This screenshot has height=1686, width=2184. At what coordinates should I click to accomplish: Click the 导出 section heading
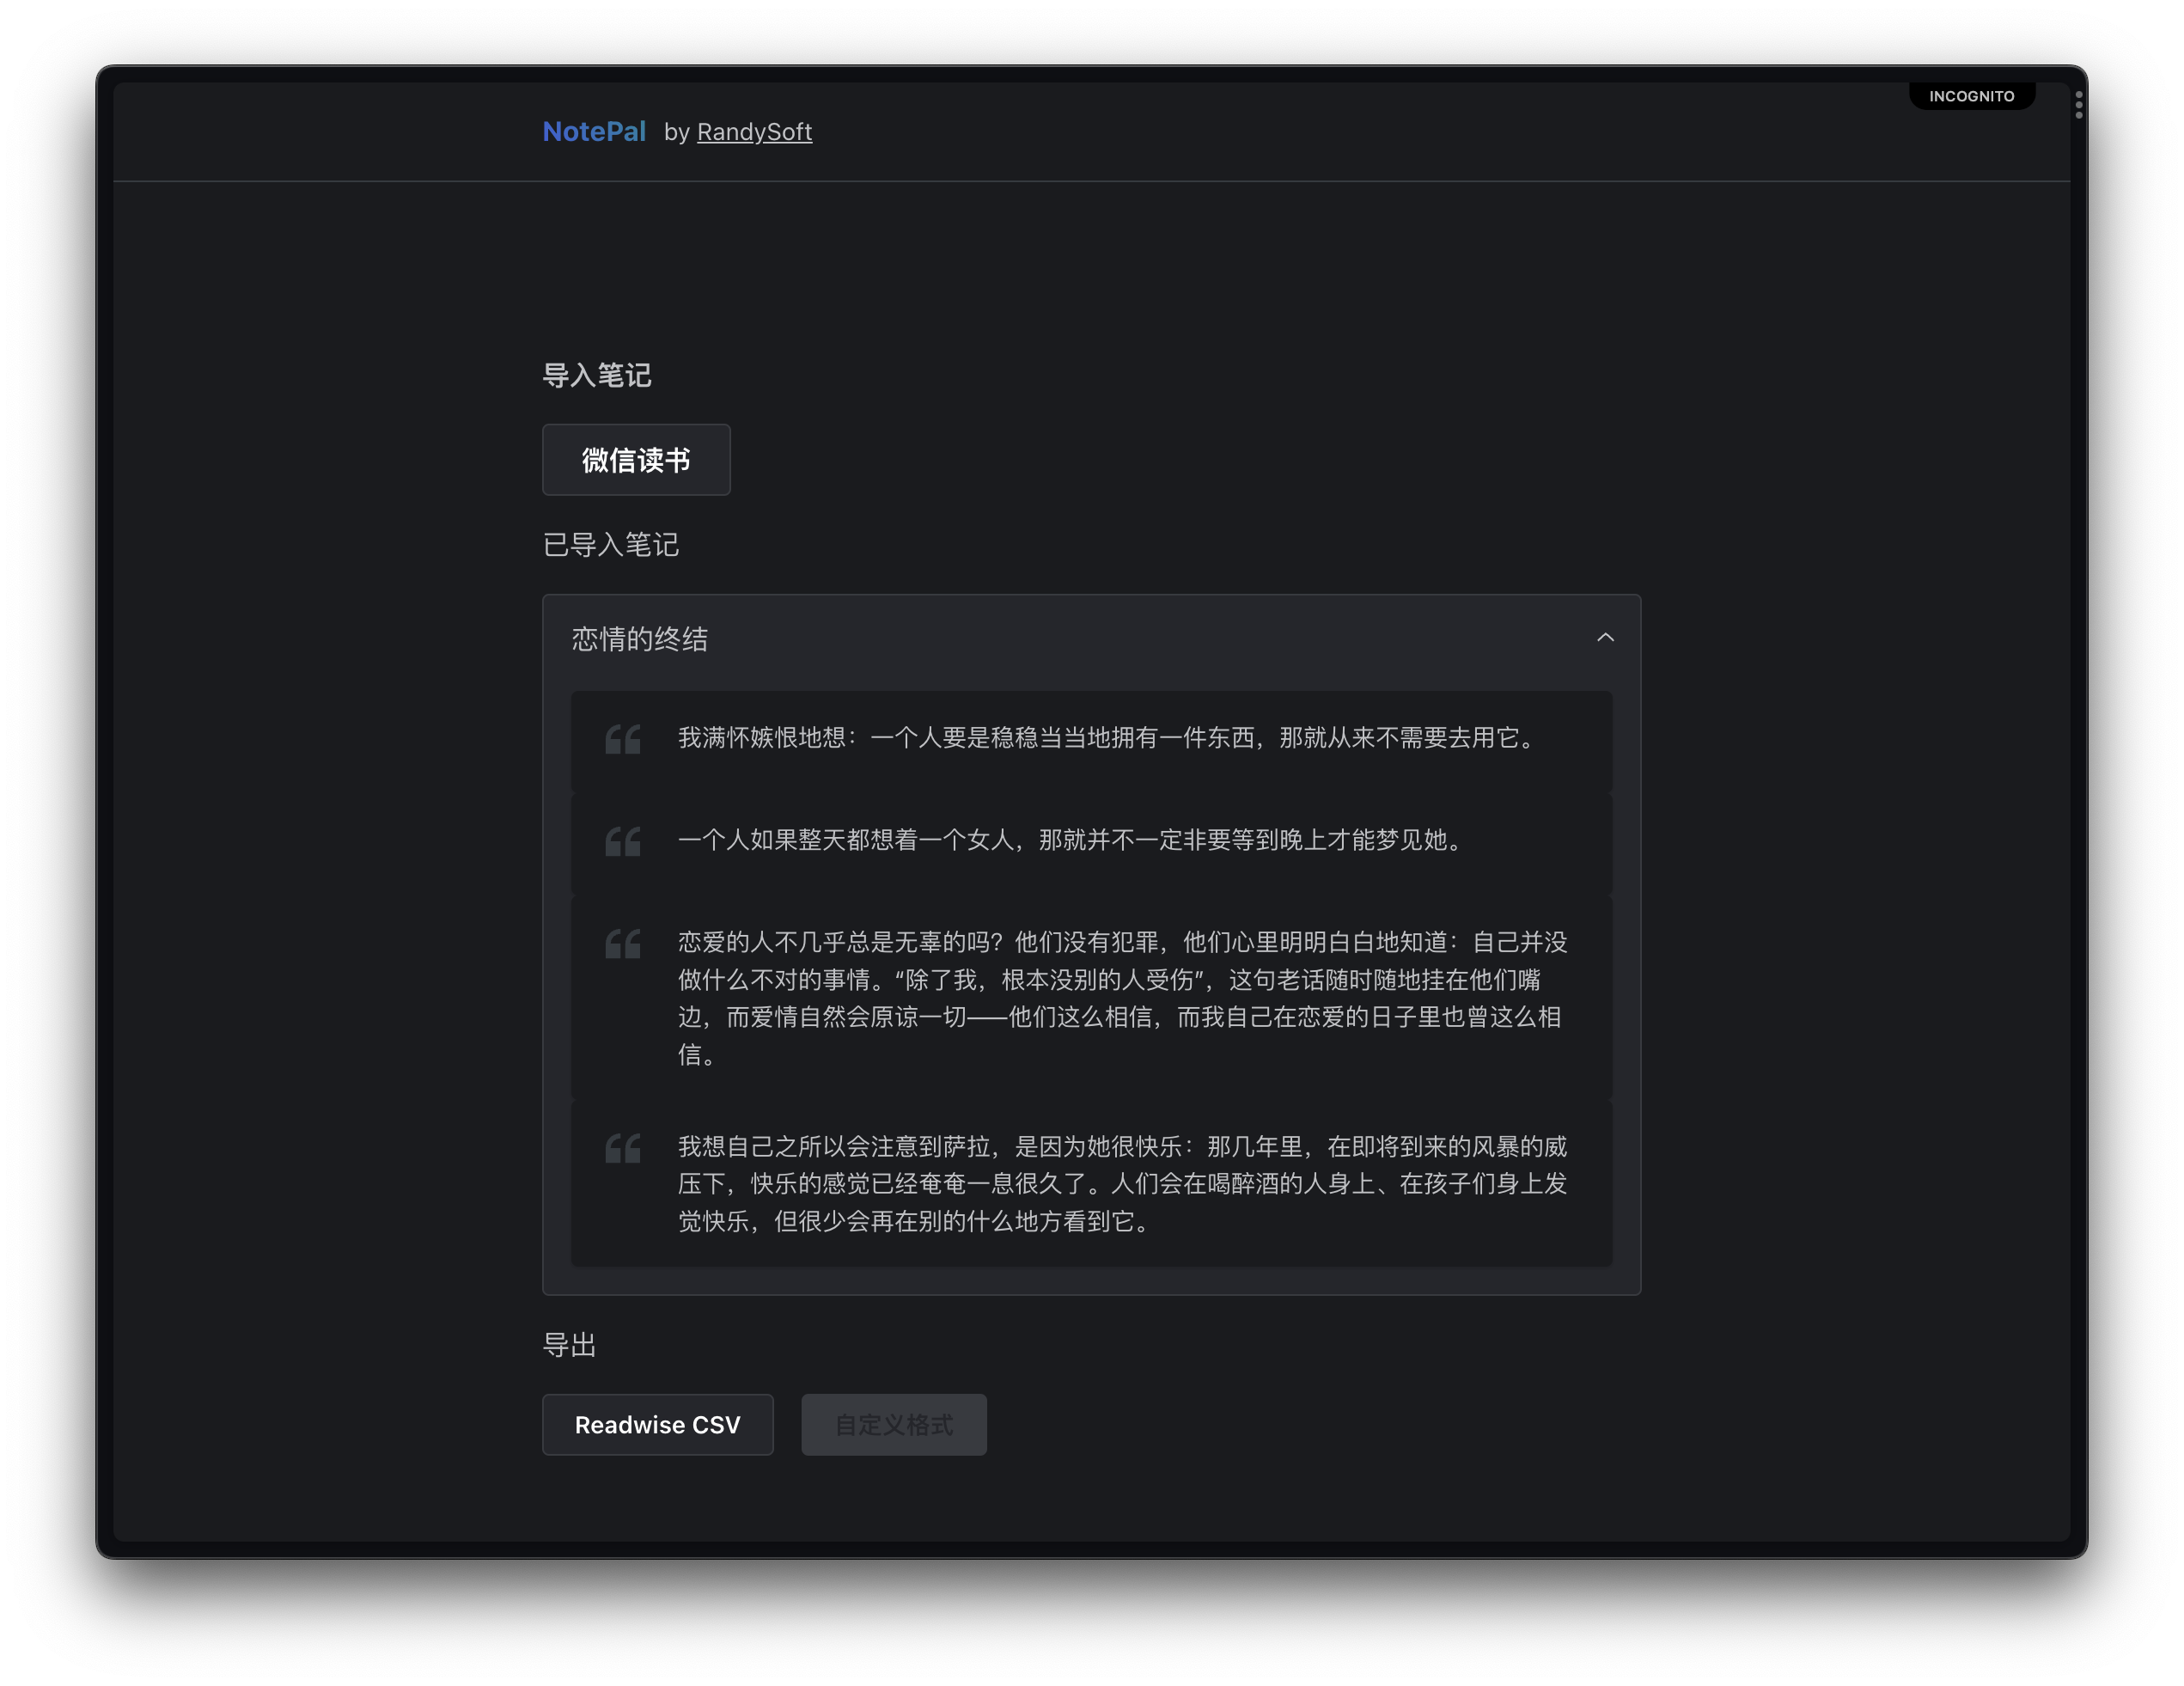(x=569, y=1345)
